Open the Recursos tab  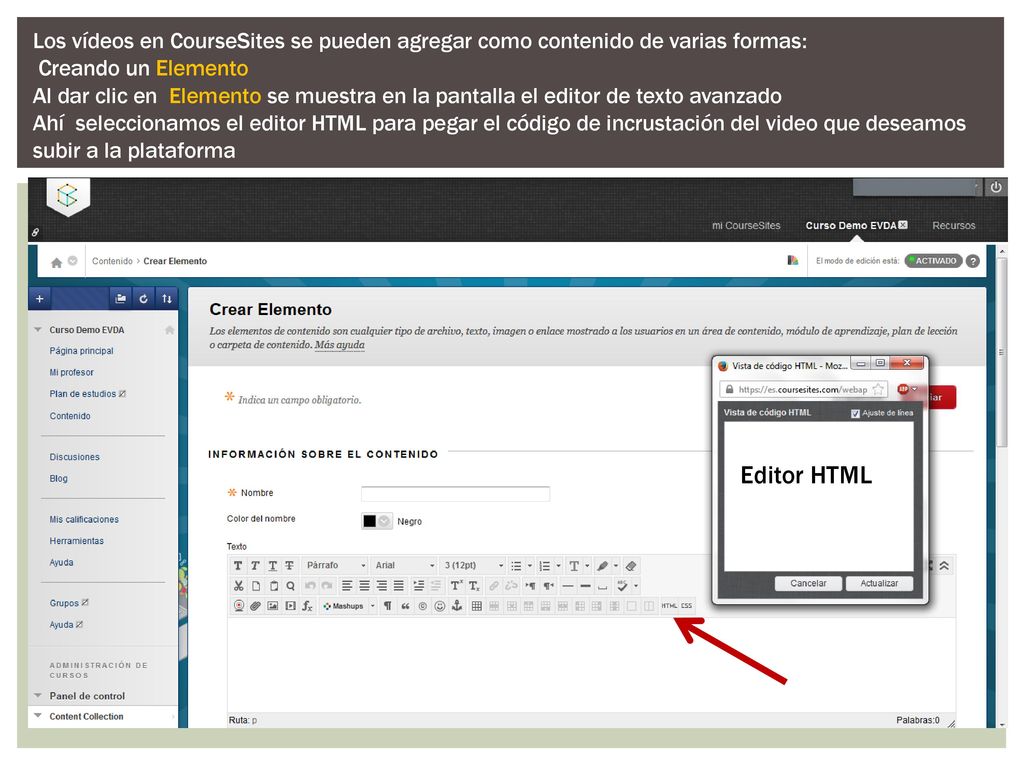pos(953,225)
